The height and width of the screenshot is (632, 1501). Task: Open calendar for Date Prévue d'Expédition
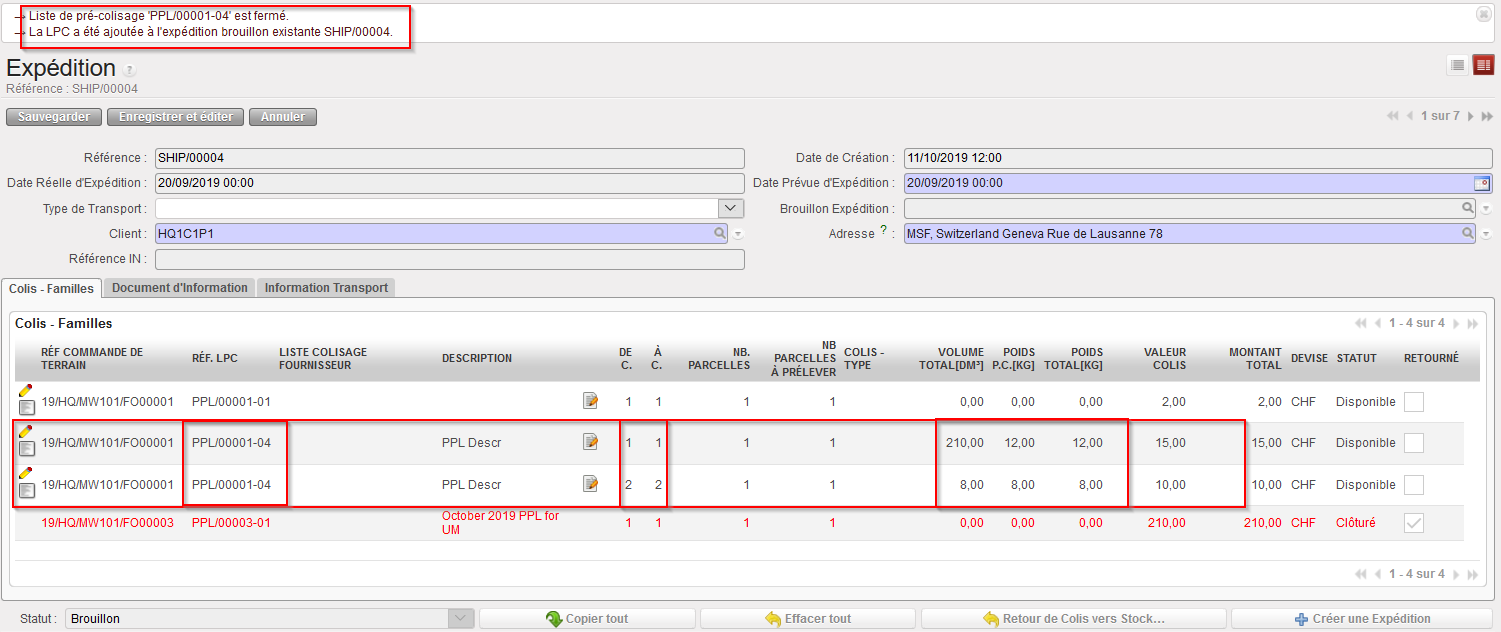click(x=1482, y=183)
